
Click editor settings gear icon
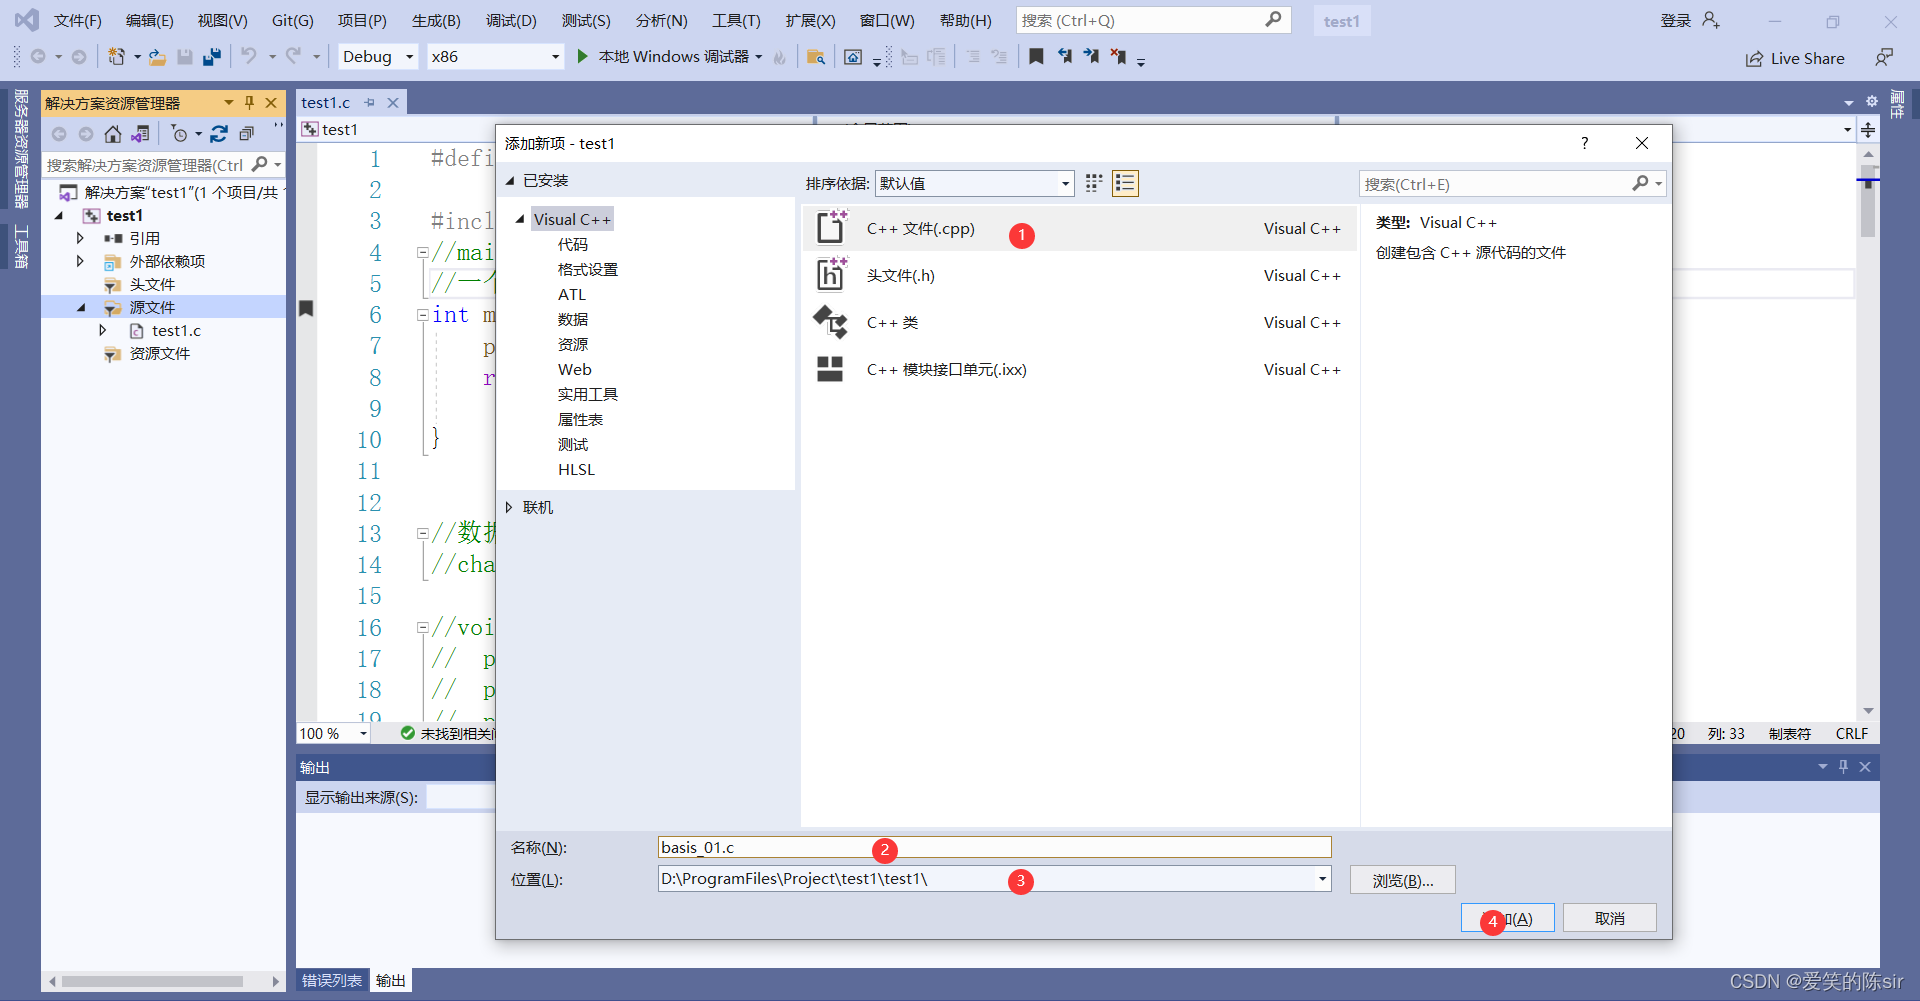1872,101
